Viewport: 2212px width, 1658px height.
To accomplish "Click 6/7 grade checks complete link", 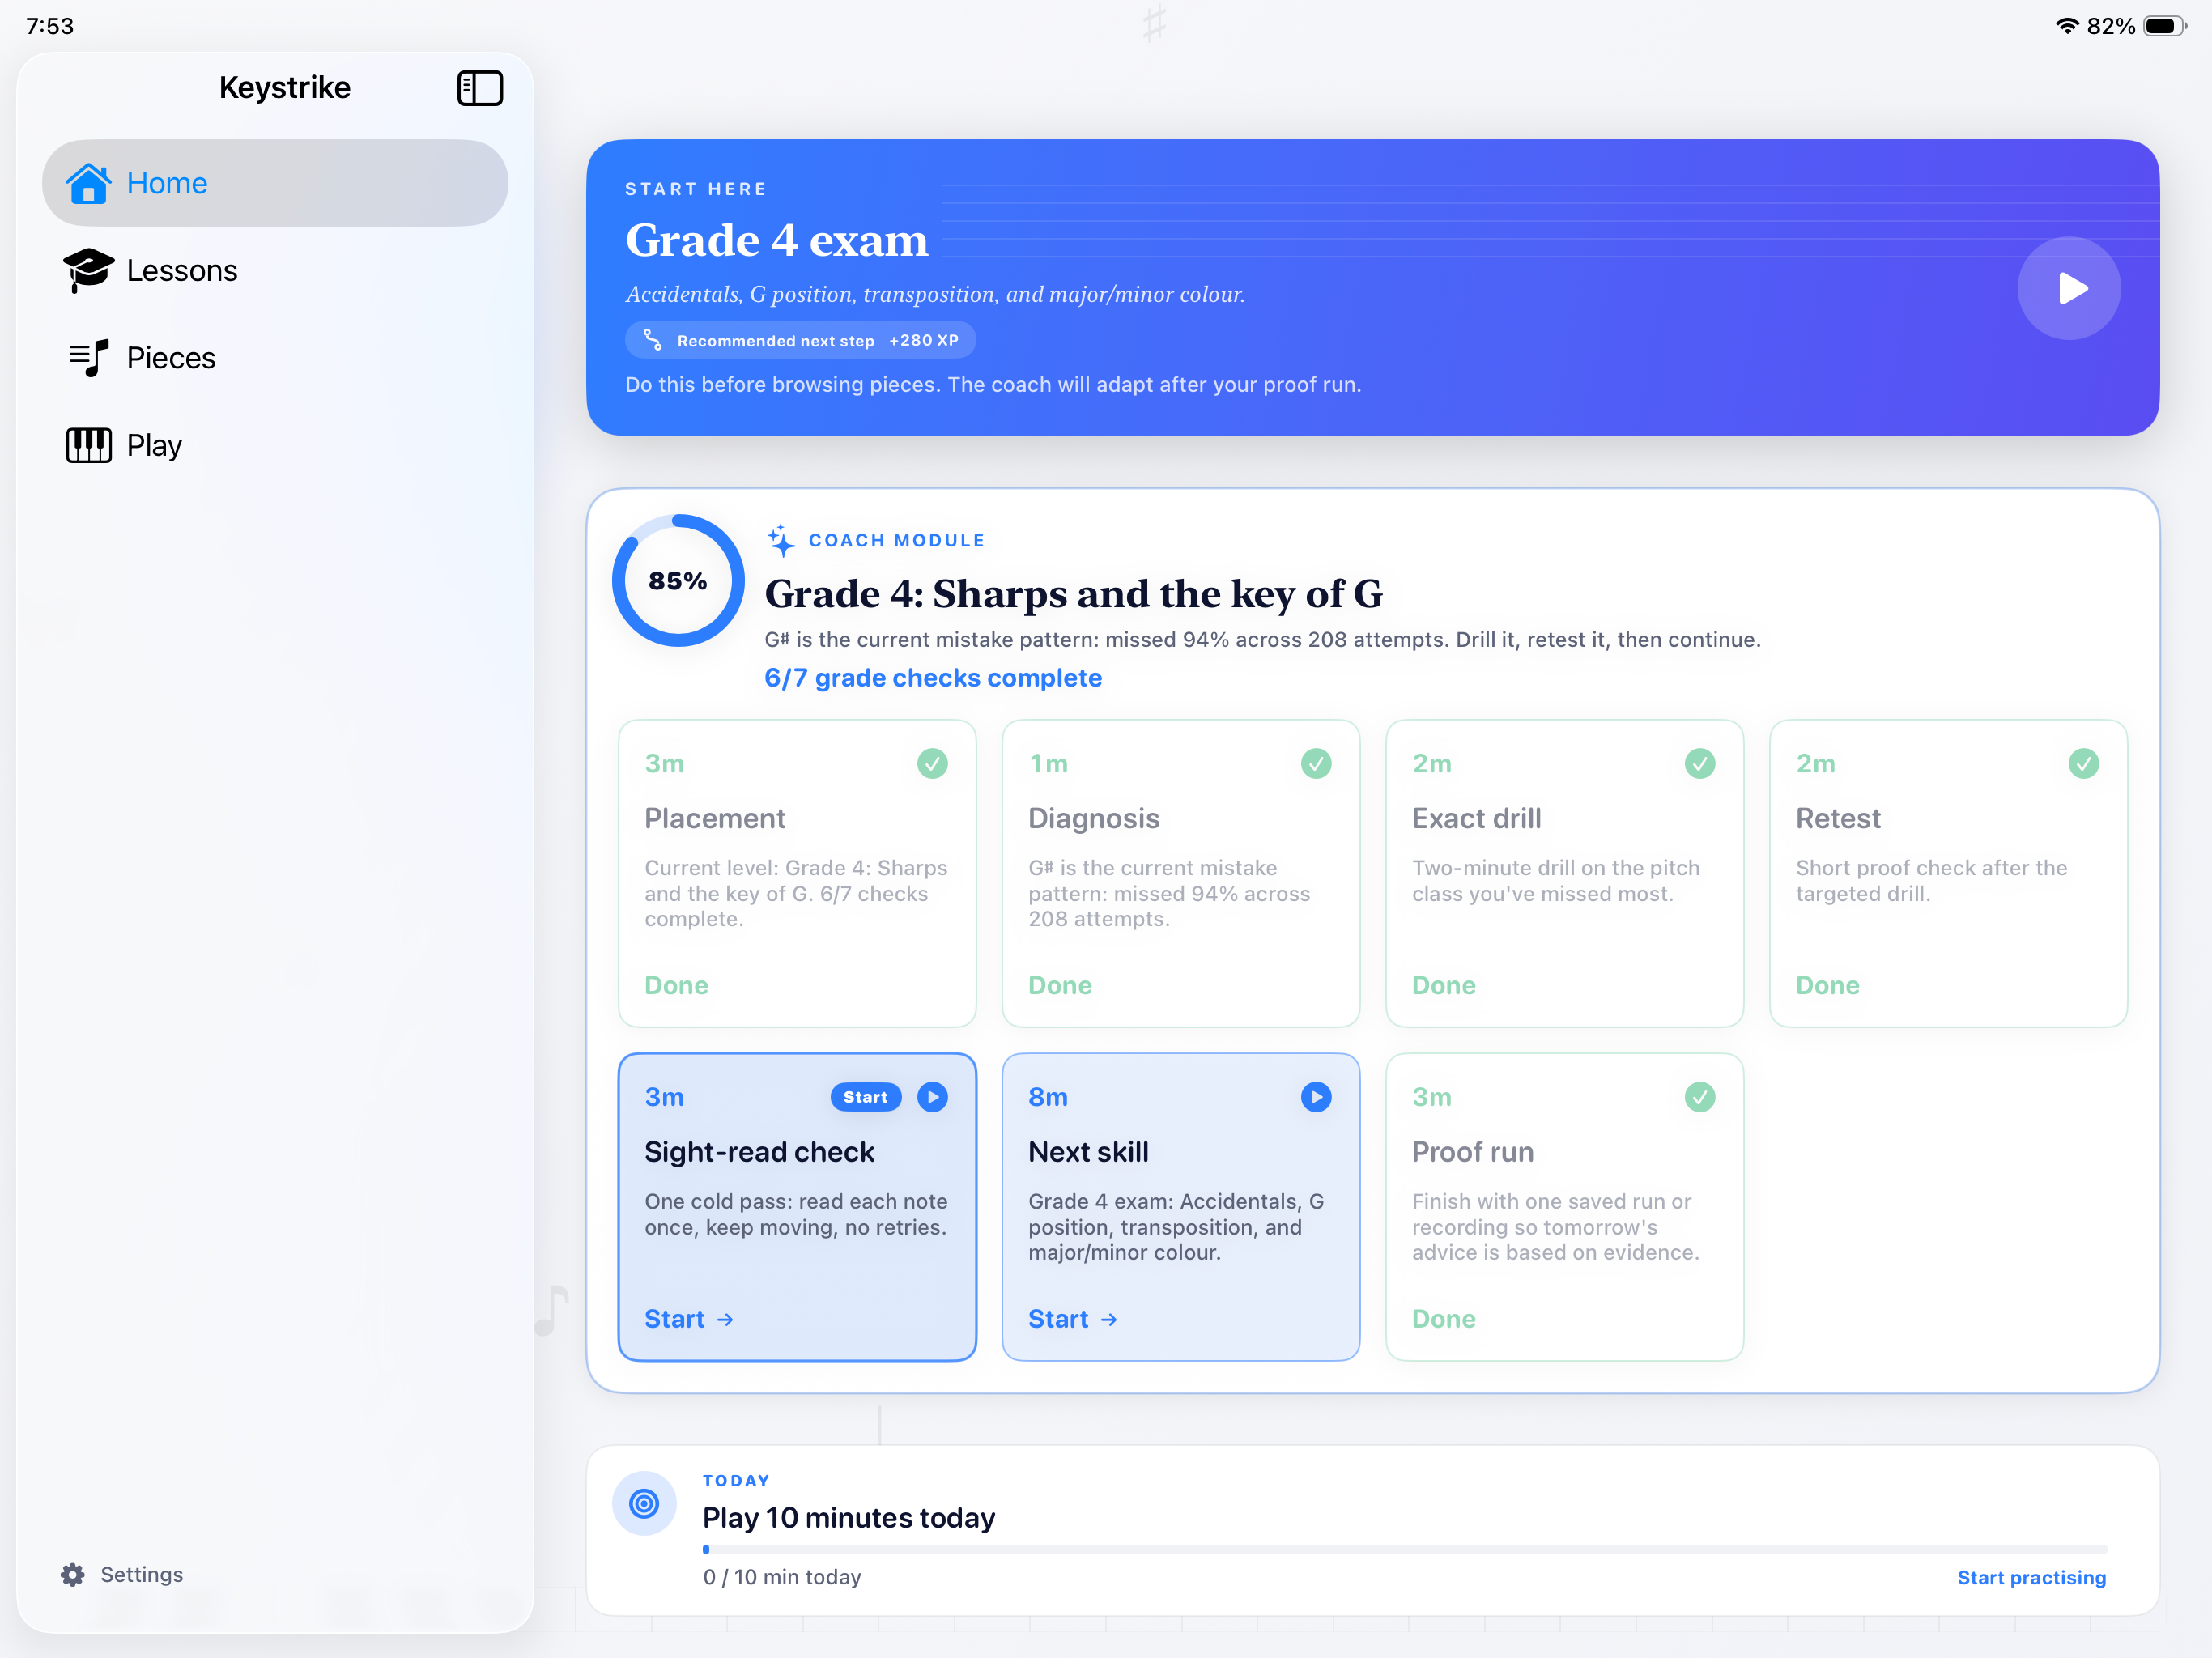I will [933, 678].
